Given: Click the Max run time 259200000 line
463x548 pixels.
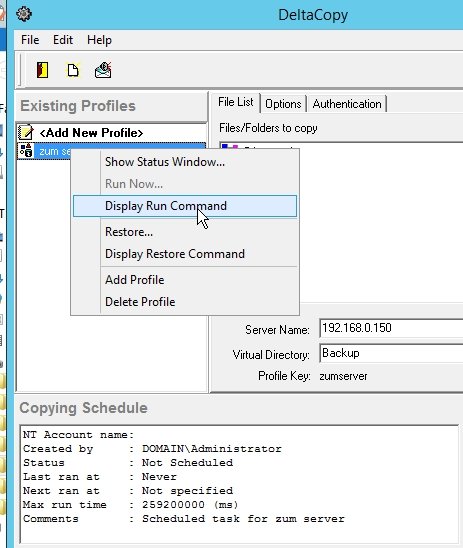Looking at the screenshot, I should (130, 505).
